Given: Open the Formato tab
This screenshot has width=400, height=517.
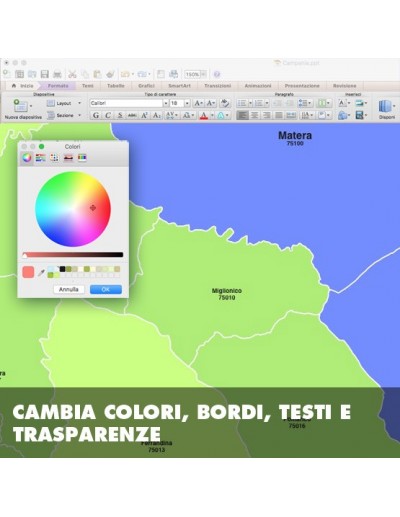Looking at the screenshot, I should tap(58, 86).
